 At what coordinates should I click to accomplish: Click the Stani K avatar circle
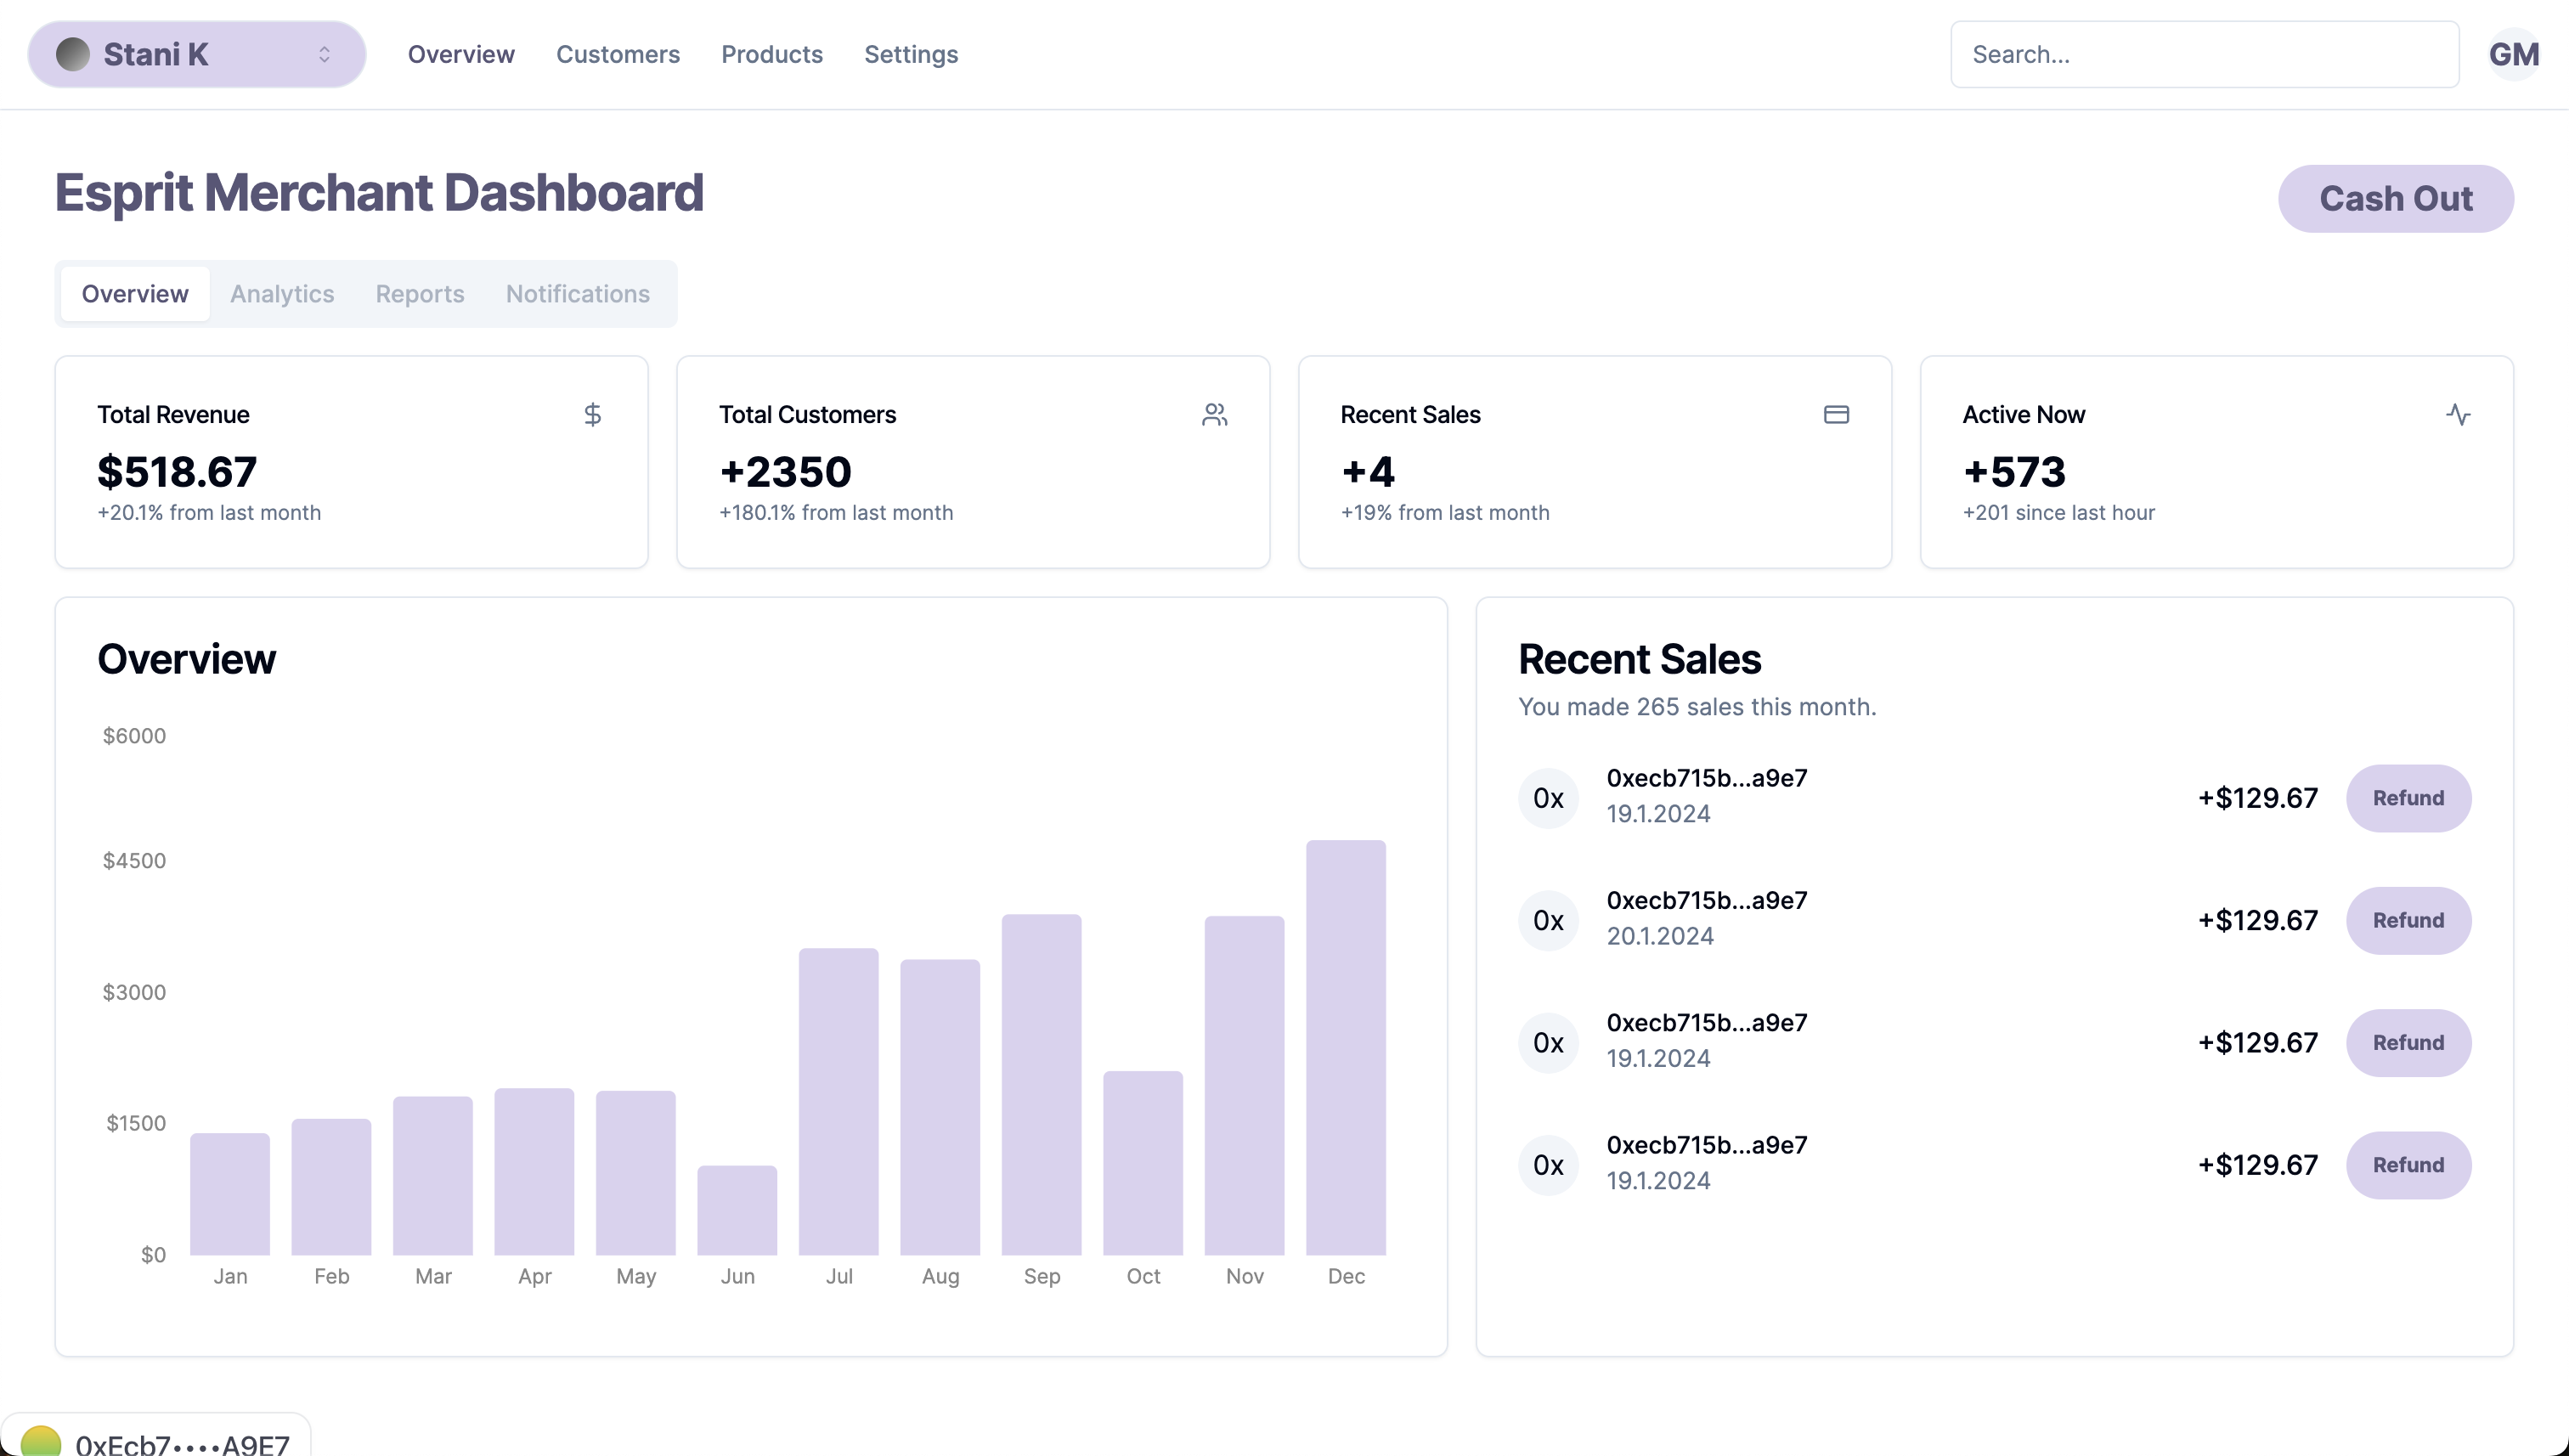pyautogui.click(x=72, y=54)
